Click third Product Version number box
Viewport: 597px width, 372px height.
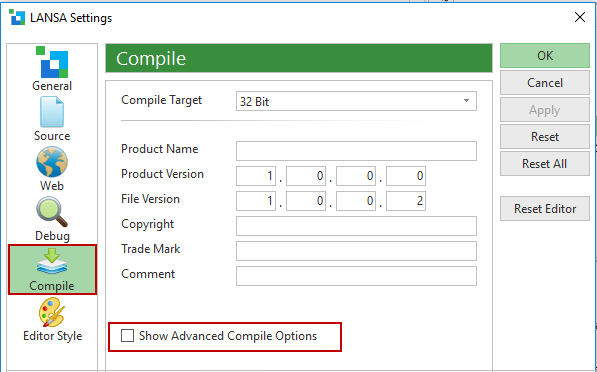(356, 176)
